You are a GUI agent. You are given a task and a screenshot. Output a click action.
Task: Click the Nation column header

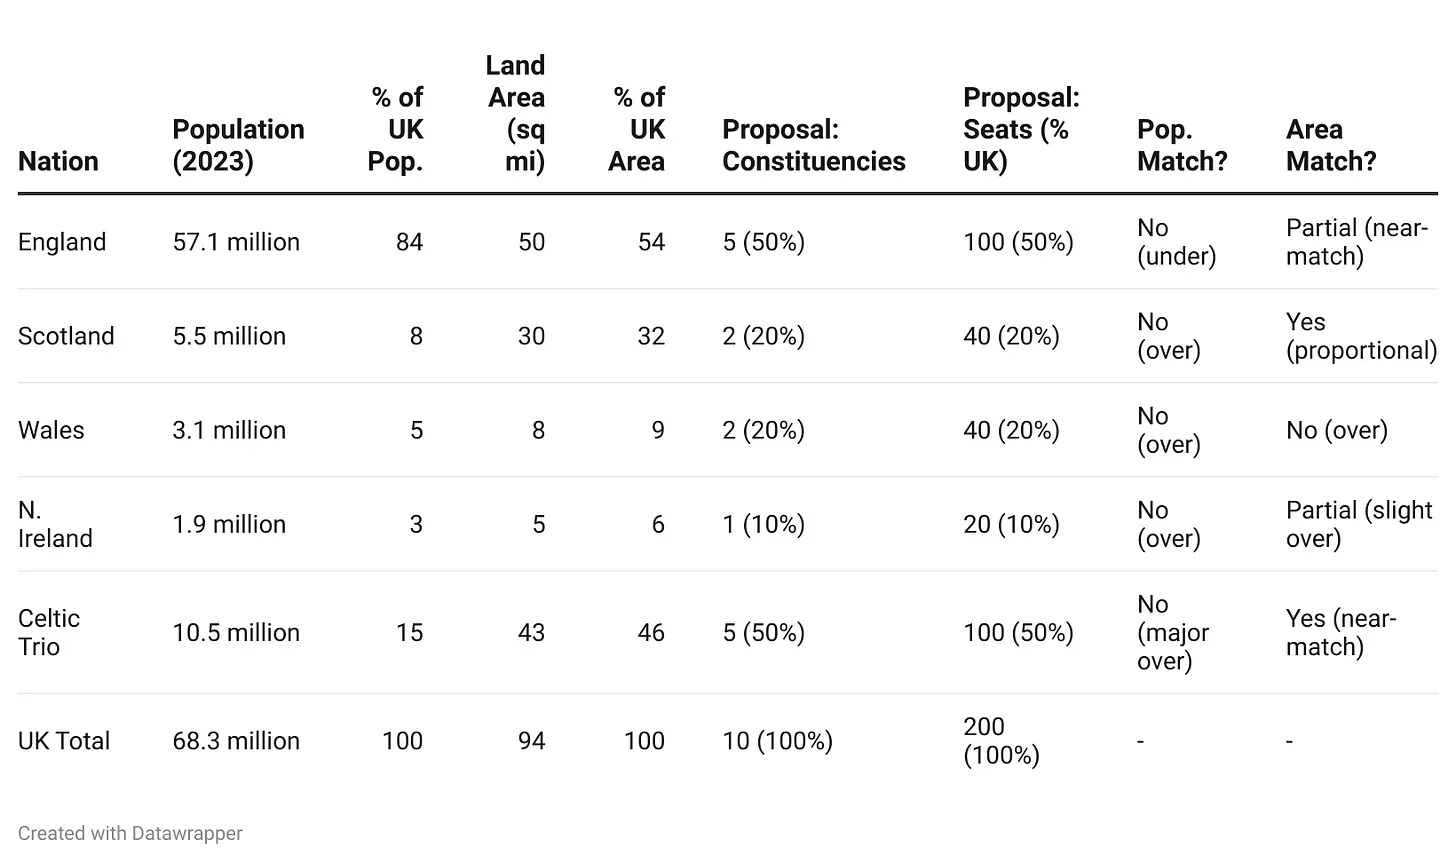(58, 161)
